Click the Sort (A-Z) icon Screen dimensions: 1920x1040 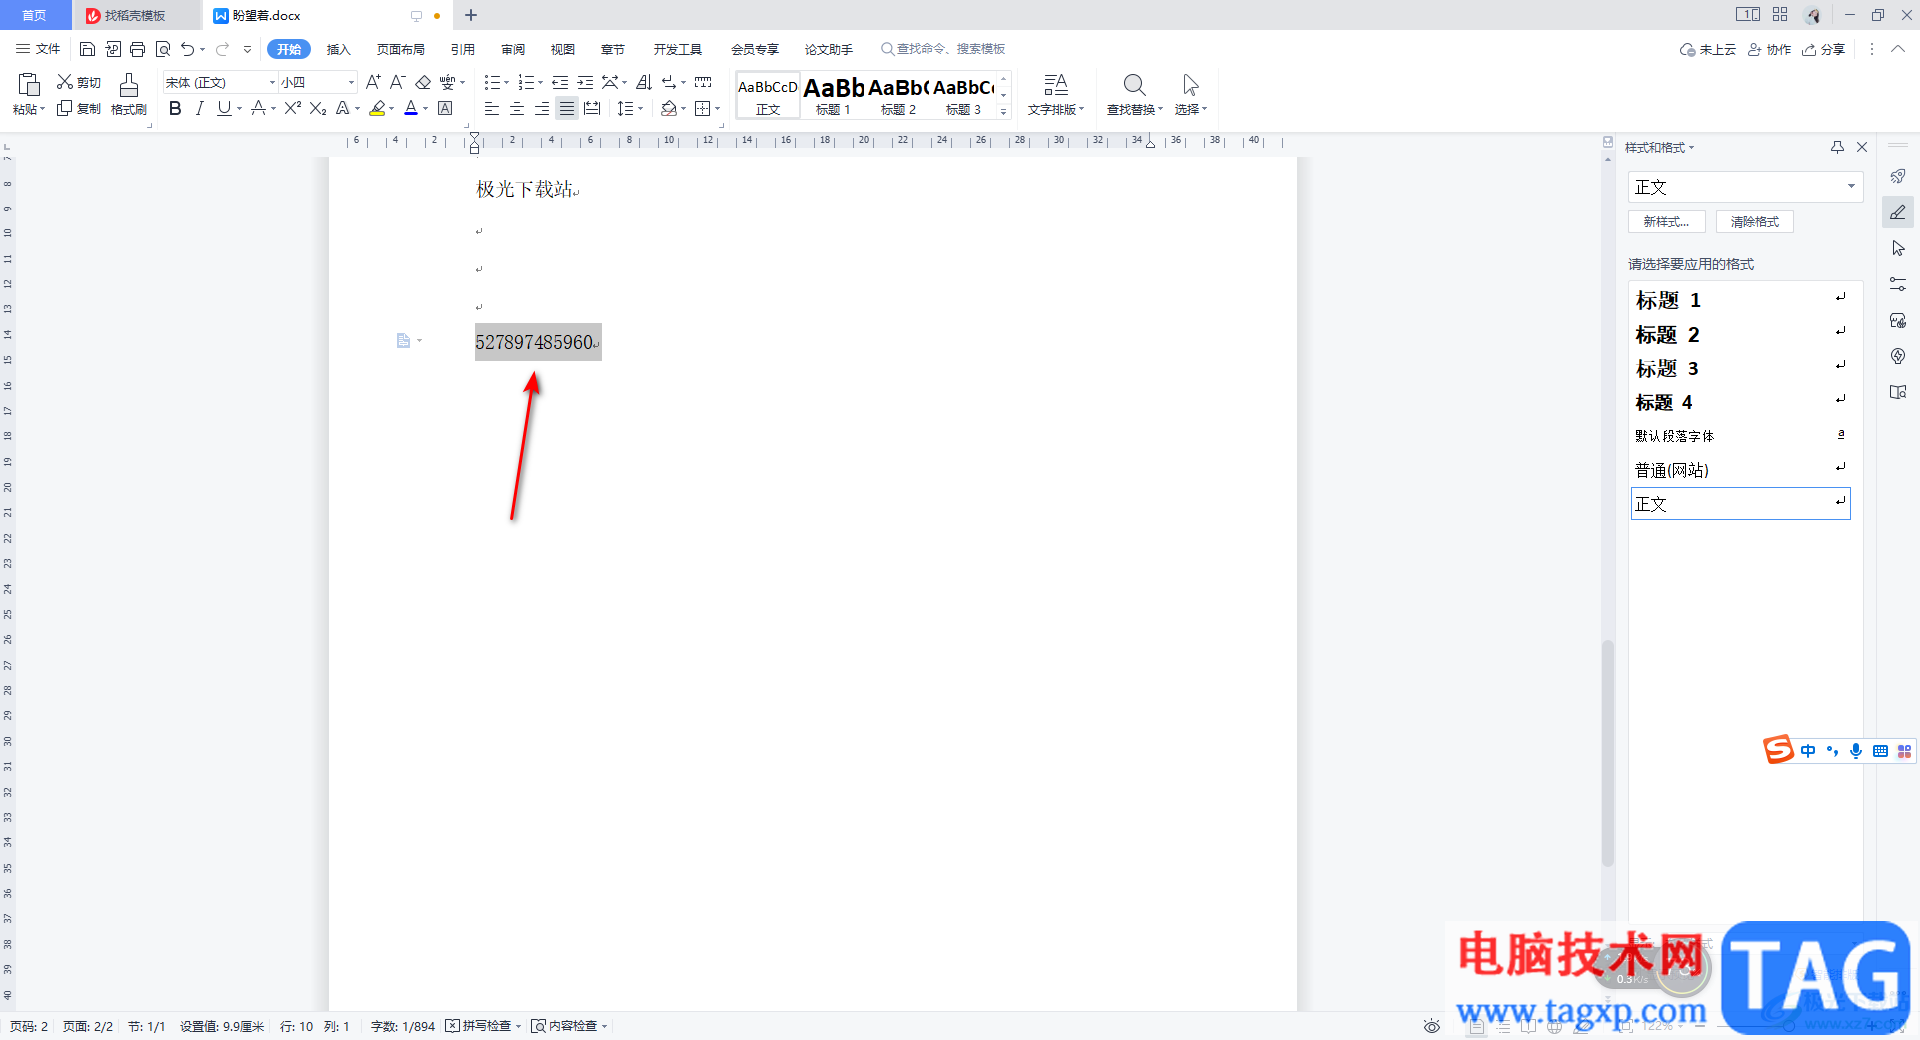(x=643, y=82)
